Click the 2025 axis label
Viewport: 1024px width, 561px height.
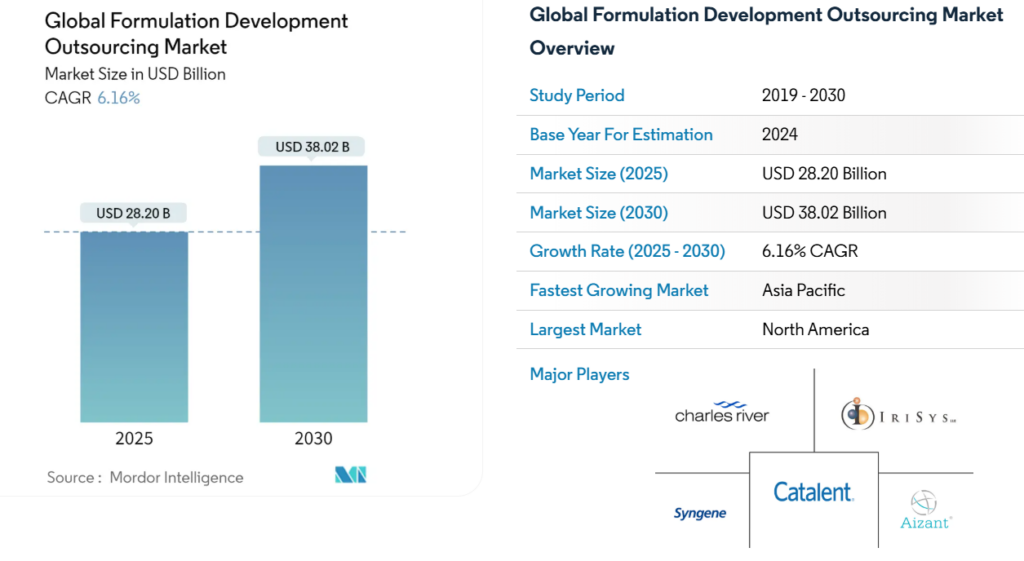pos(134,438)
